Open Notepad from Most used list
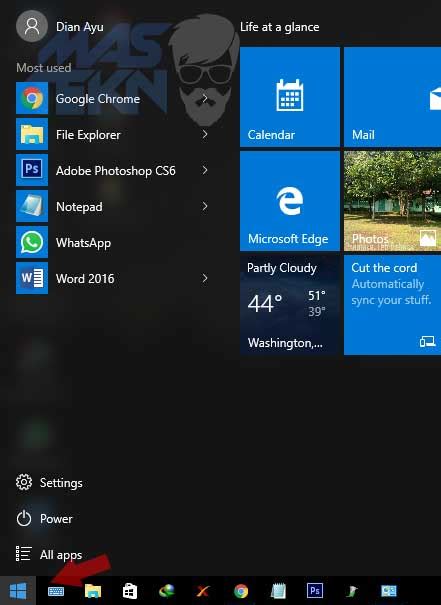The width and height of the screenshot is (441, 605). tap(114, 206)
